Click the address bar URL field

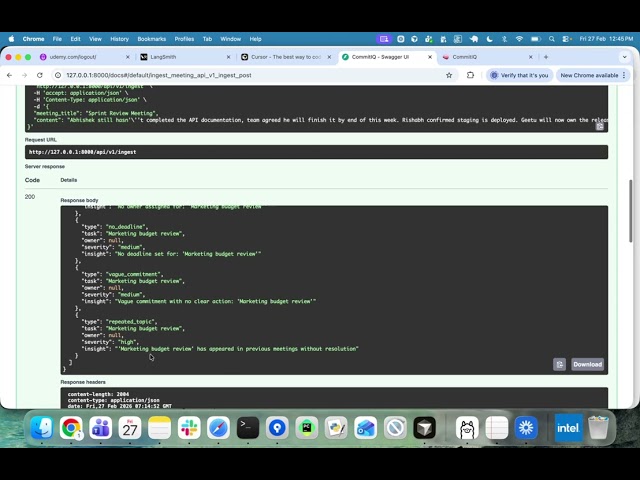(x=253, y=75)
